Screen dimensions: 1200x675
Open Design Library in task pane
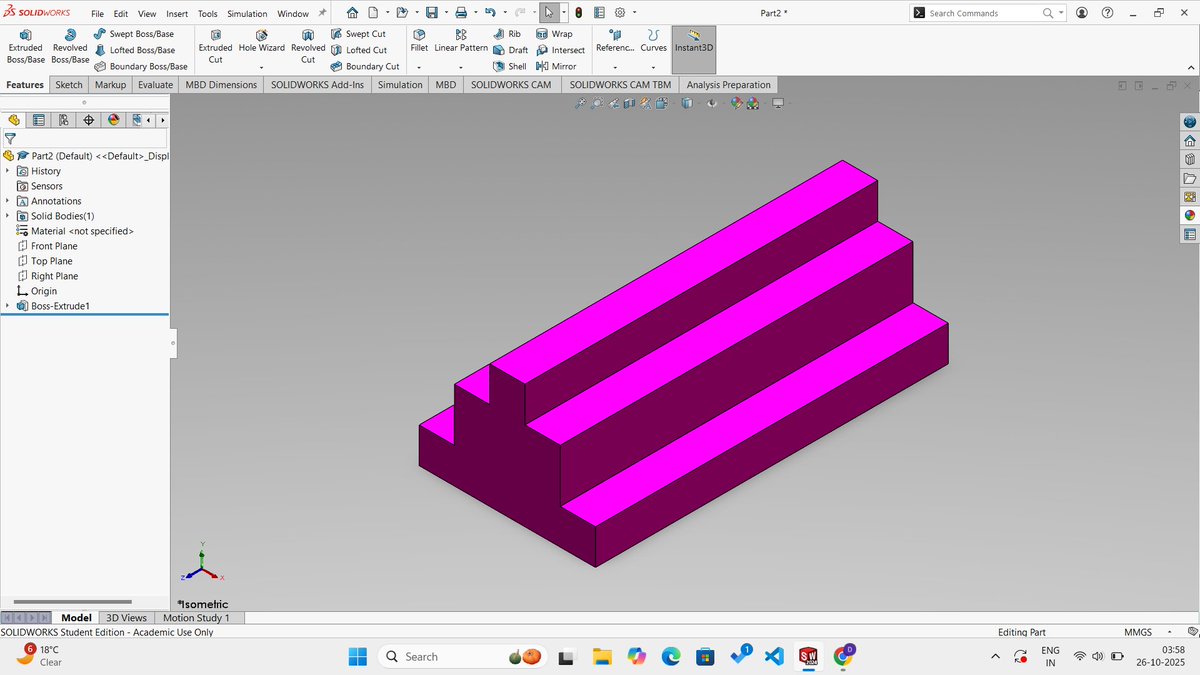coord(1189,159)
